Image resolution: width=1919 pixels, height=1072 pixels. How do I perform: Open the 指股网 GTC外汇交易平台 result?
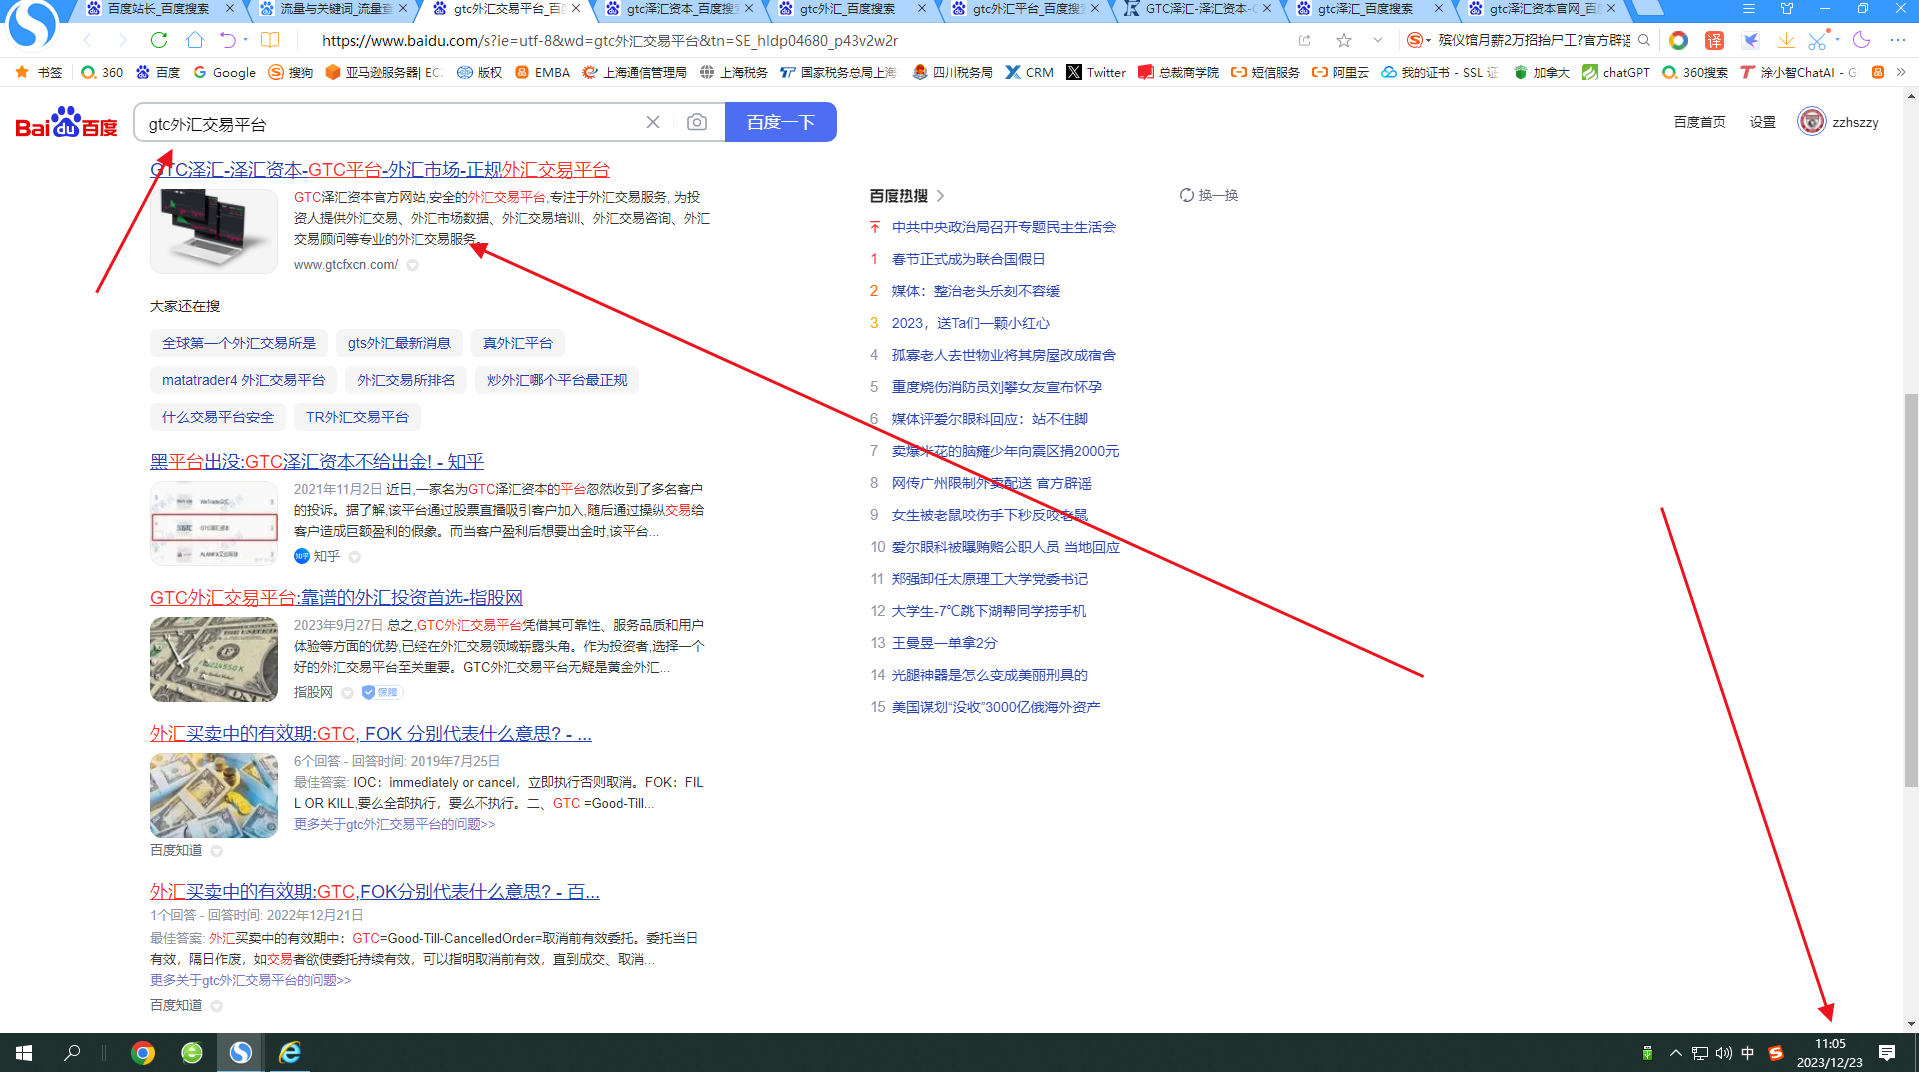click(336, 597)
